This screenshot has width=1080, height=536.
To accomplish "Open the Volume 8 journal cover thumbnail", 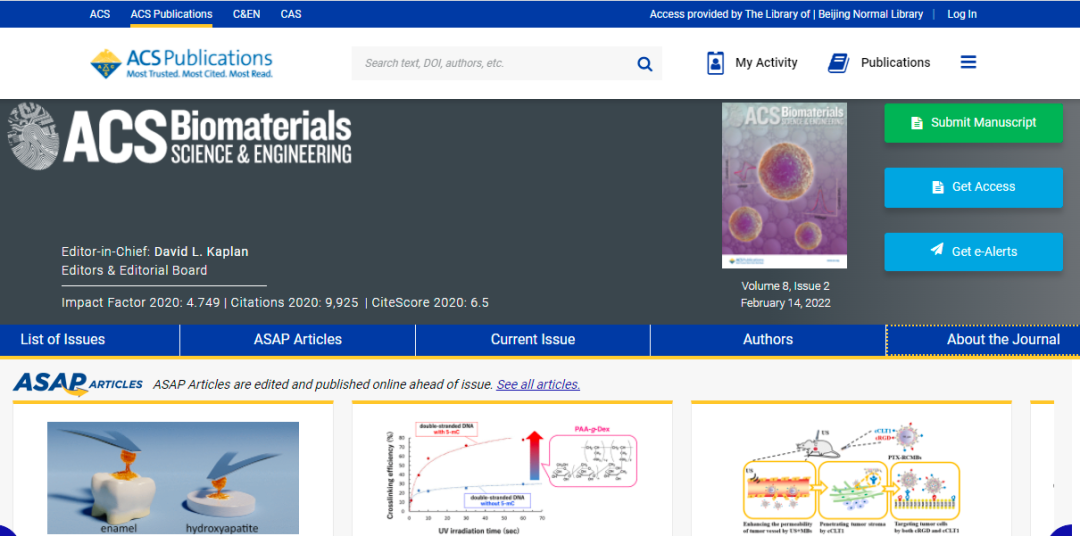I will coord(784,185).
